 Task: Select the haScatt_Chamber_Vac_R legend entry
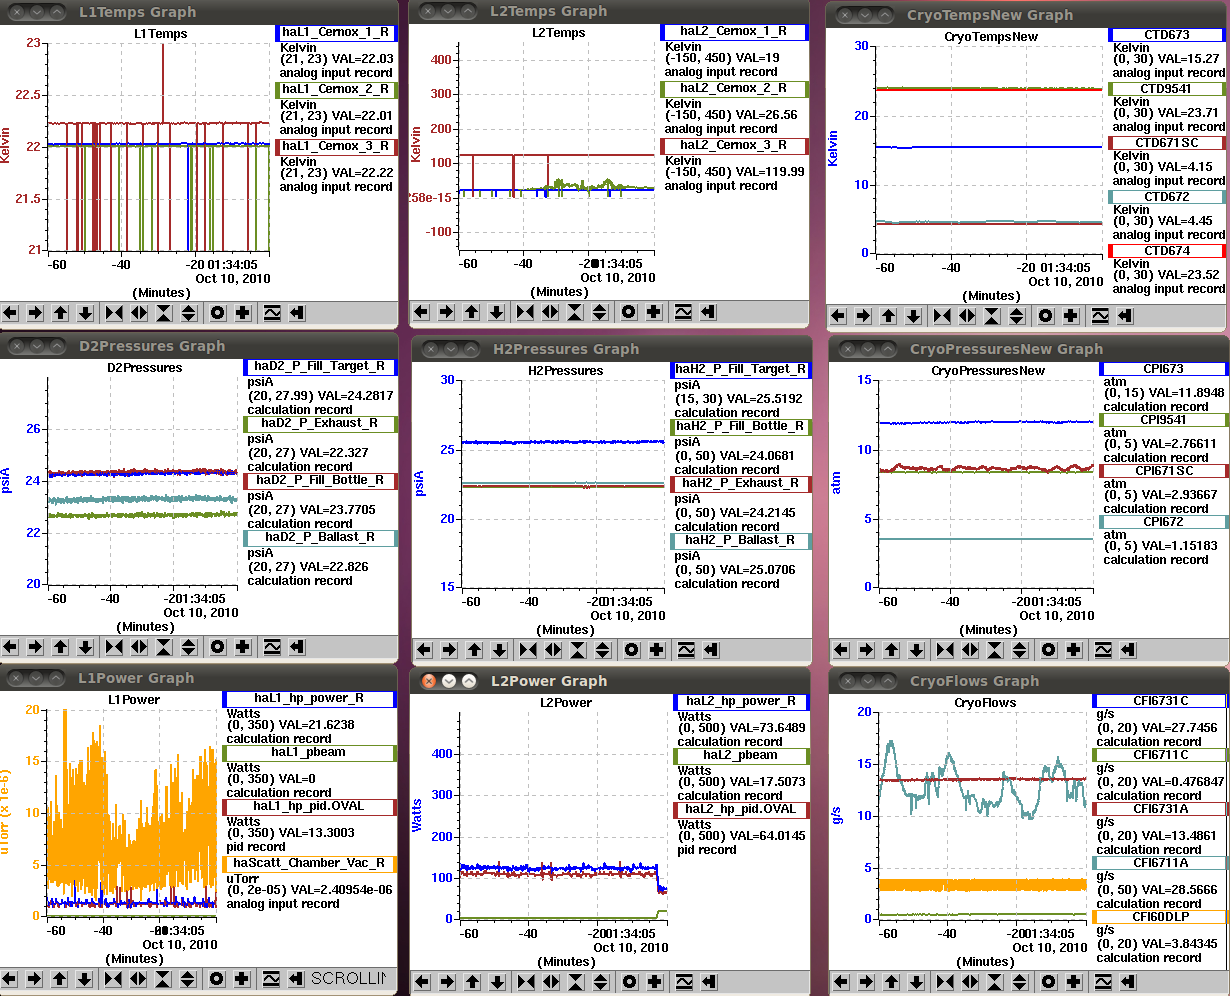(310, 863)
